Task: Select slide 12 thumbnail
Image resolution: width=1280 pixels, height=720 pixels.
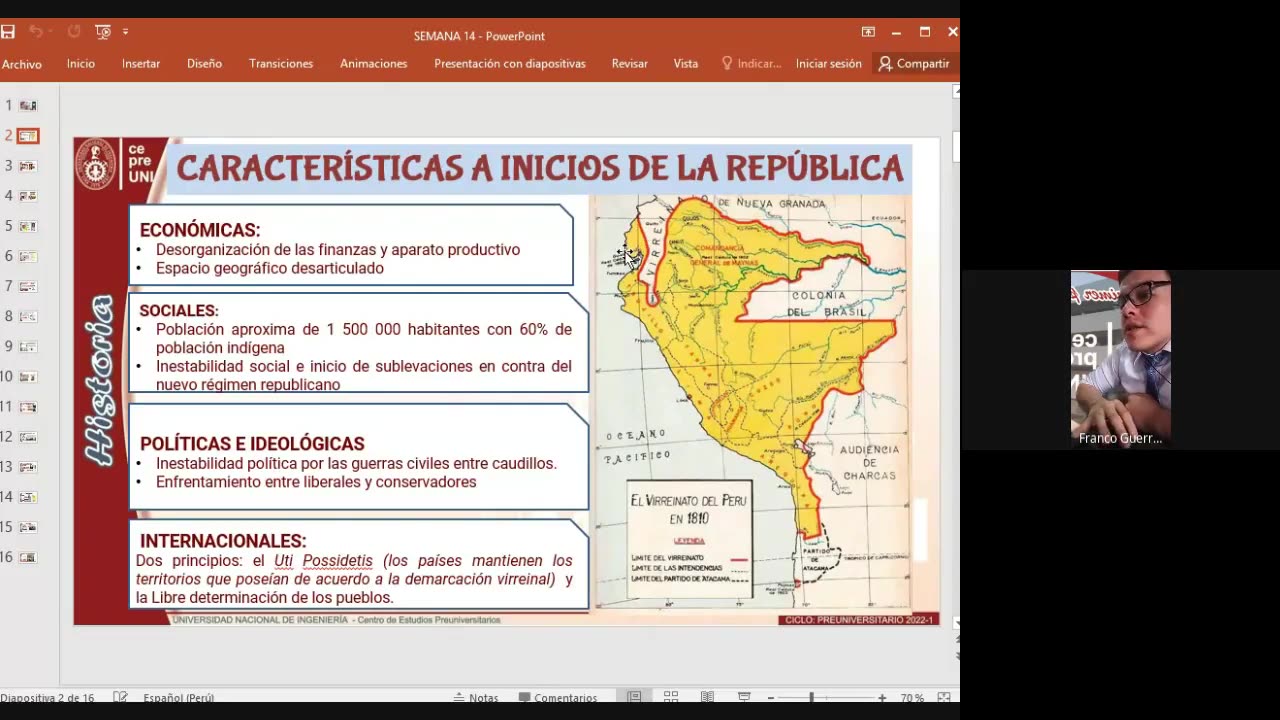Action: tap(28, 437)
